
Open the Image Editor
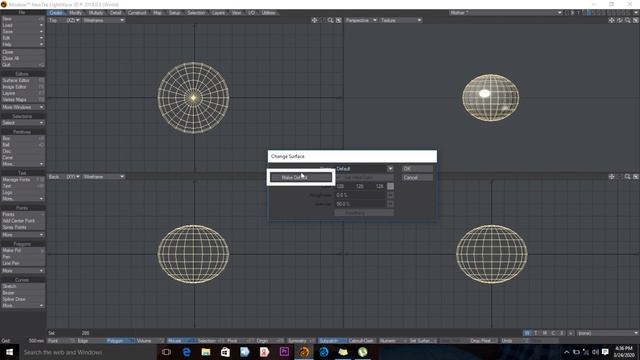[x=23, y=87]
